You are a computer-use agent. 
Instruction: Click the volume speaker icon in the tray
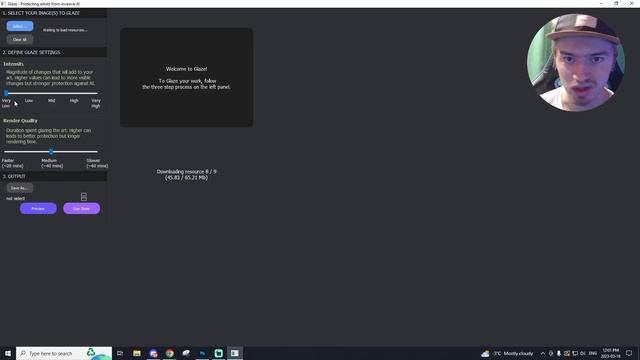click(x=583, y=353)
